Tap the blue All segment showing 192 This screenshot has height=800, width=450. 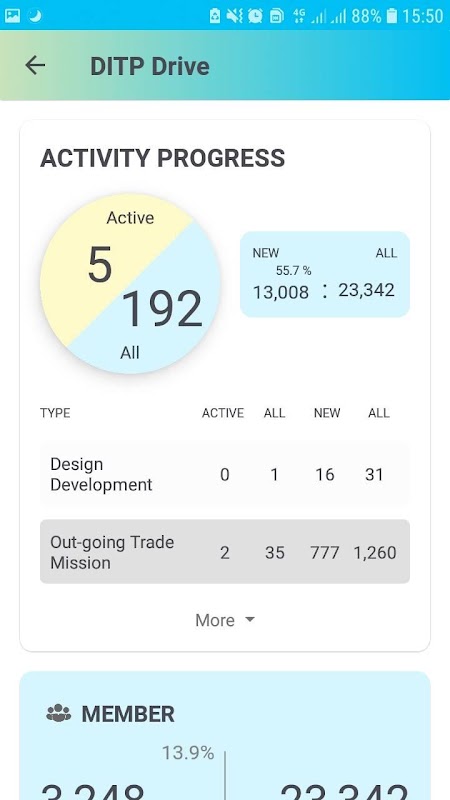163,311
